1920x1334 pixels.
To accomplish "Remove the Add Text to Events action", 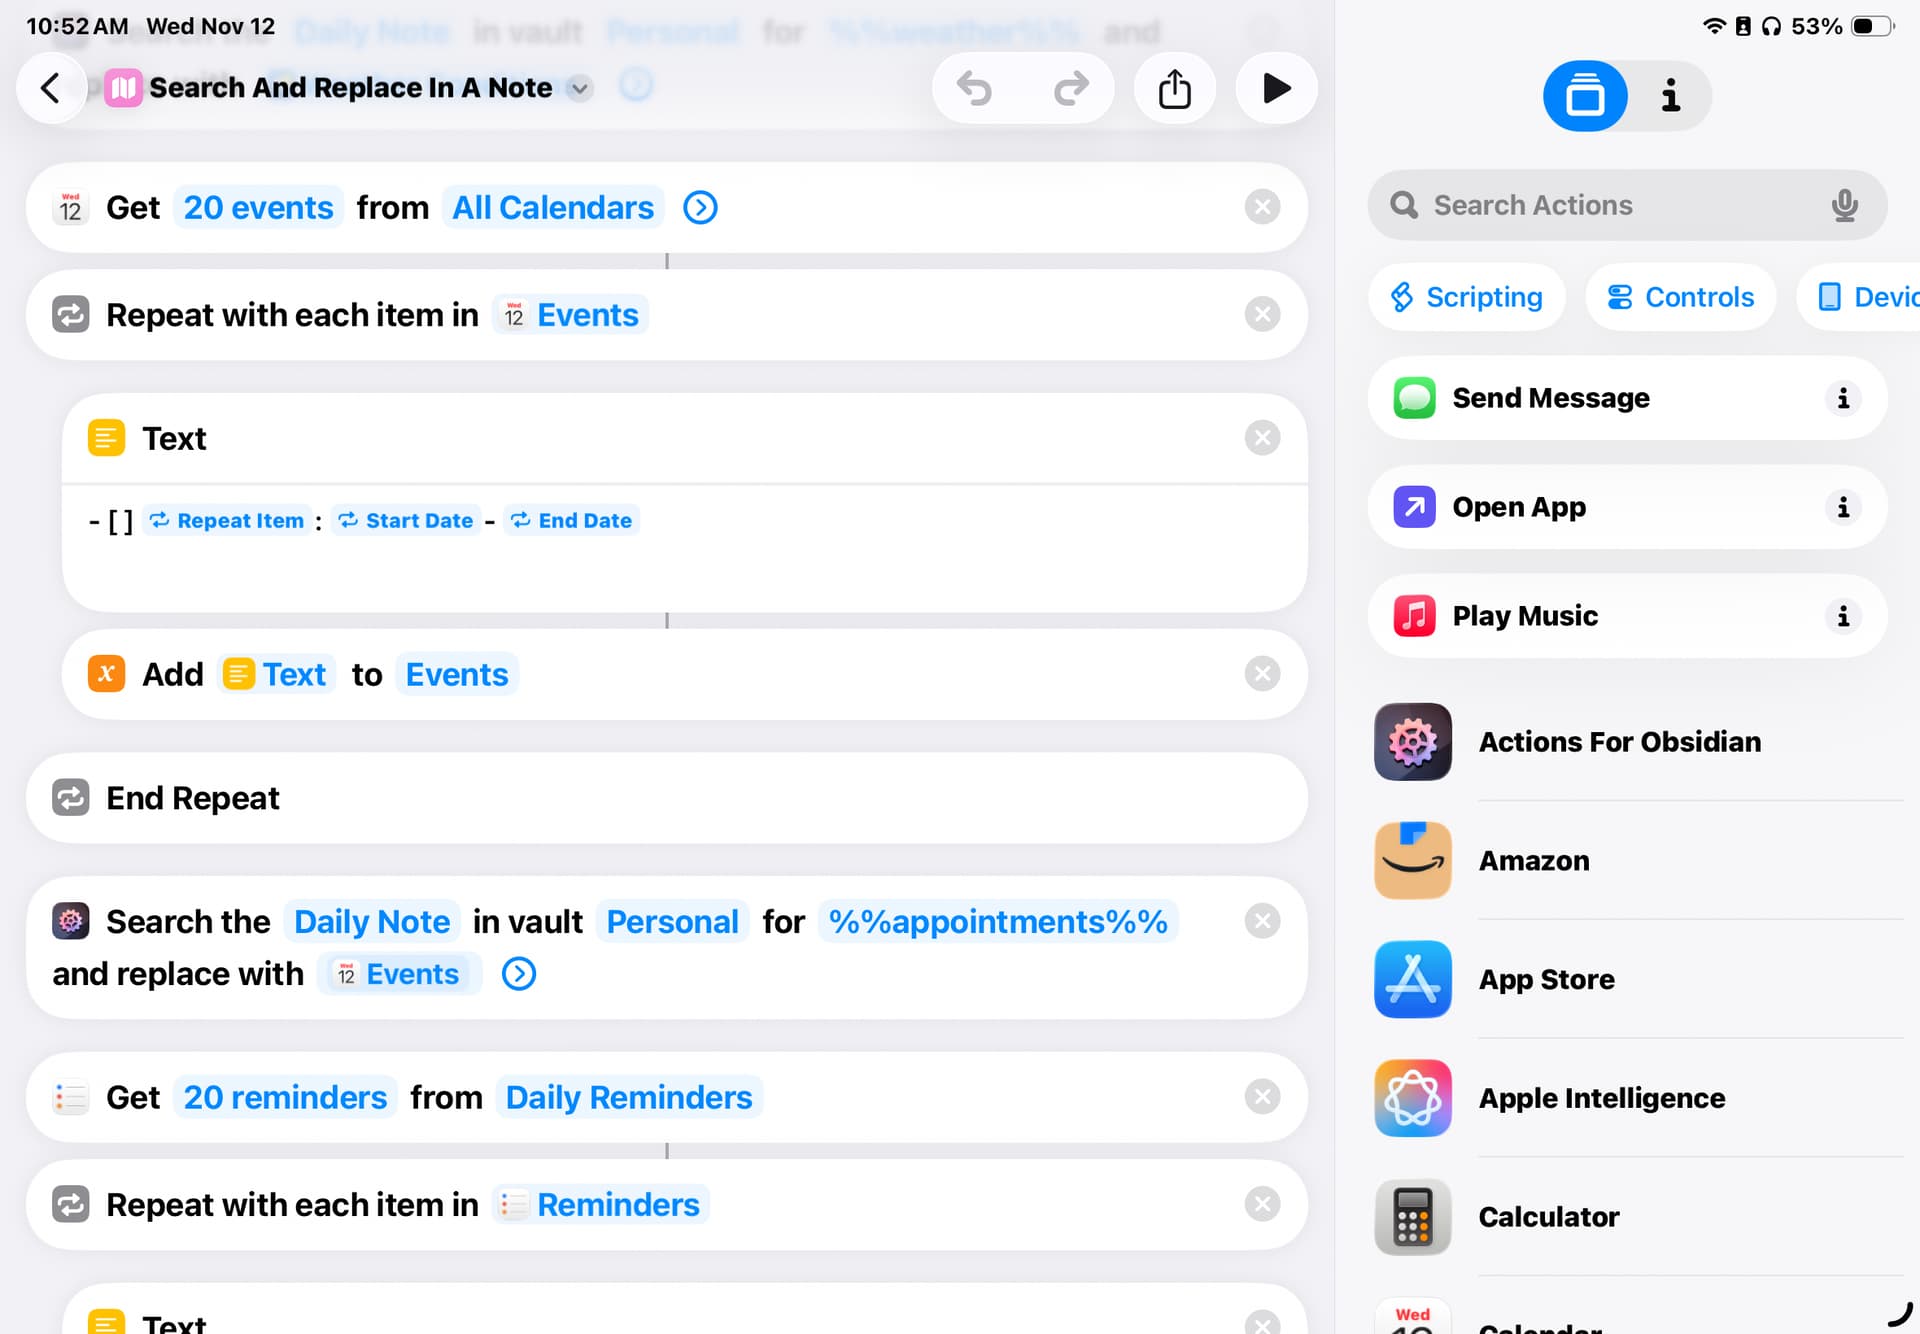I will pyautogui.click(x=1262, y=674).
